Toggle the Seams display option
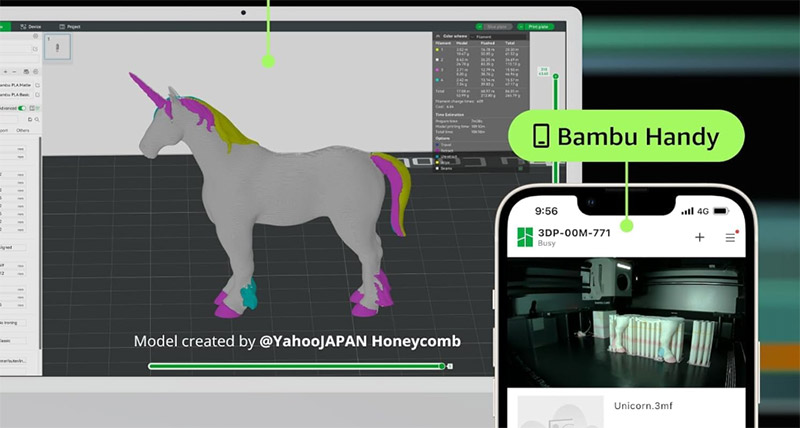The width and height of the screenshot is (800, 428). (437, 168)
